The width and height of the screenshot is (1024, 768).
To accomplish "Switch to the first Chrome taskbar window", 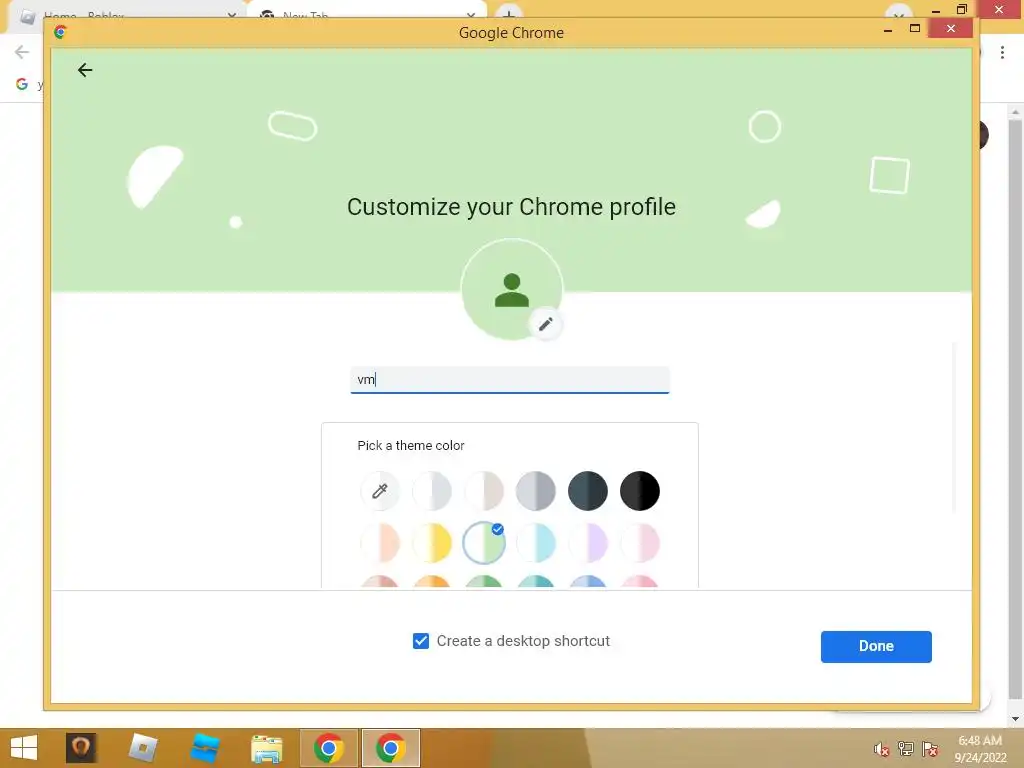I will click(x=328, y=748).
